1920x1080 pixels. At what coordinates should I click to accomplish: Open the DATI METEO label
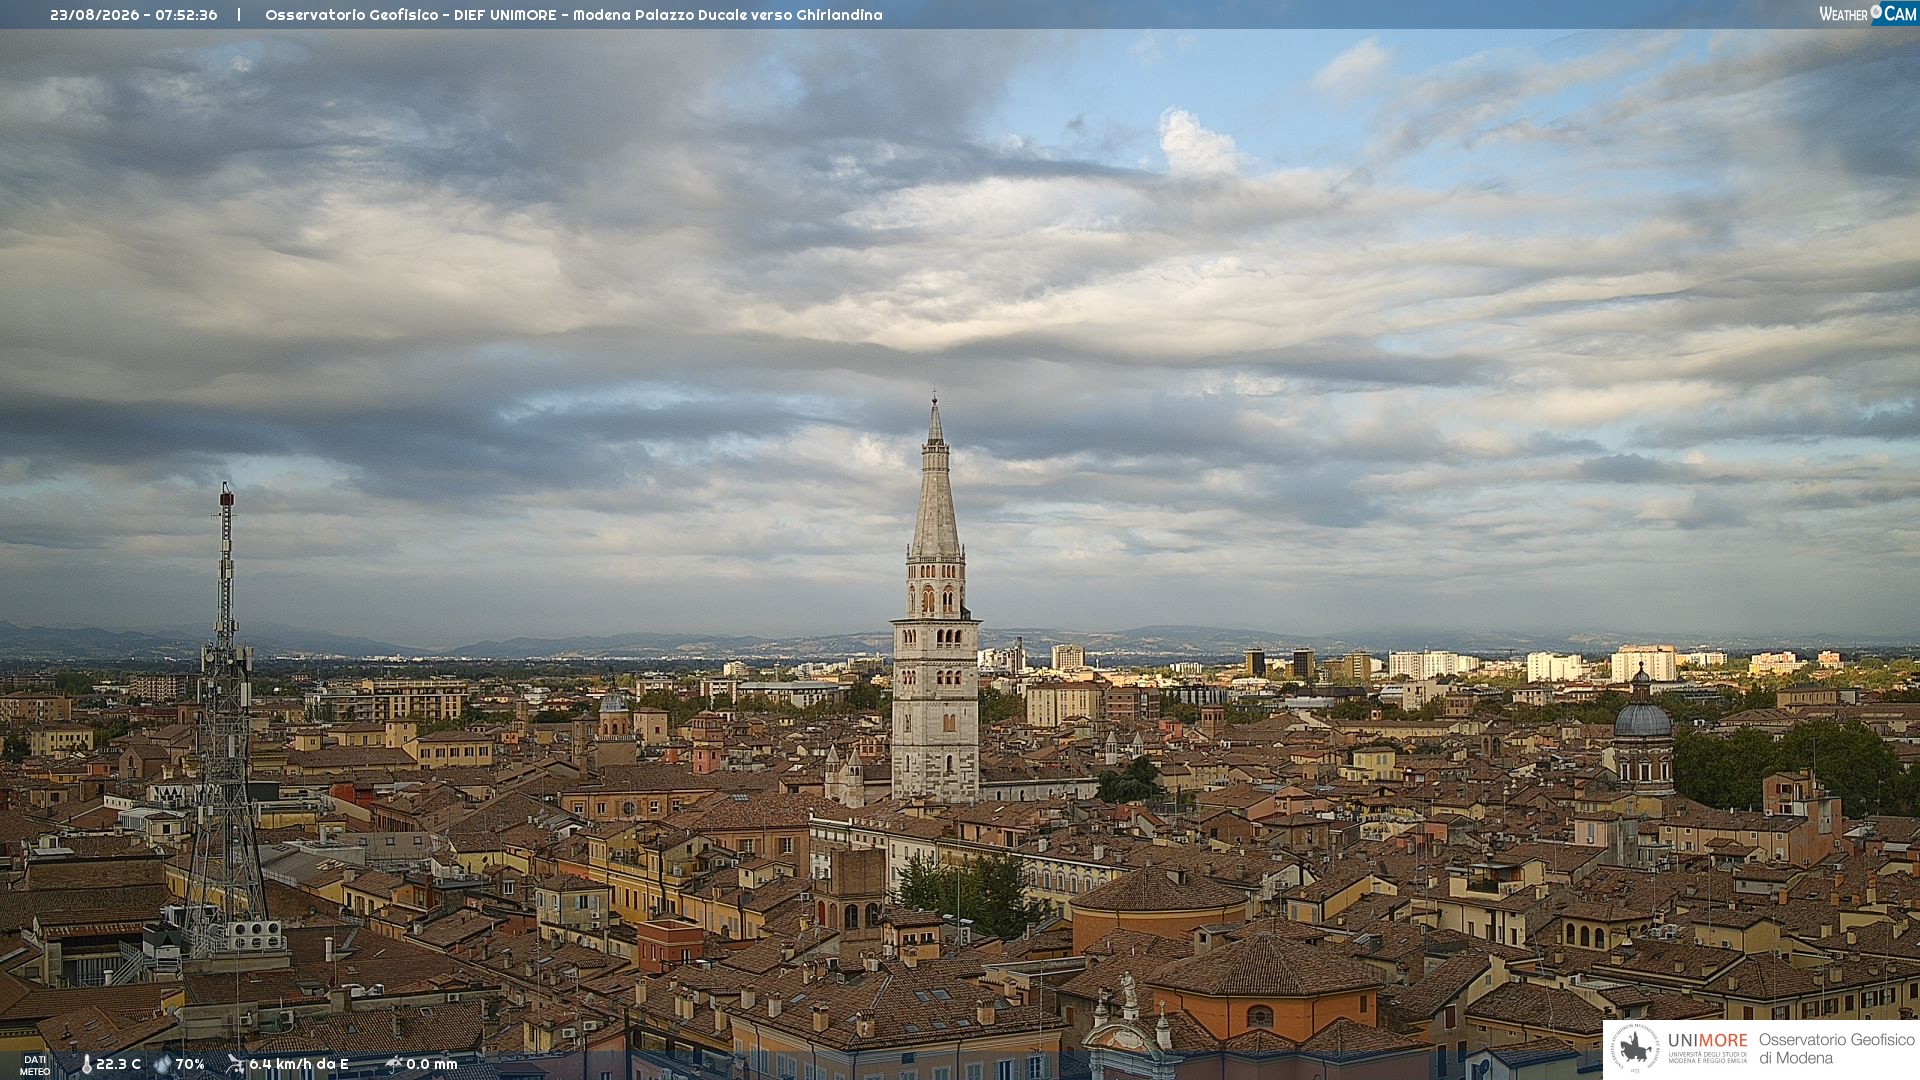coord(35,1065)
